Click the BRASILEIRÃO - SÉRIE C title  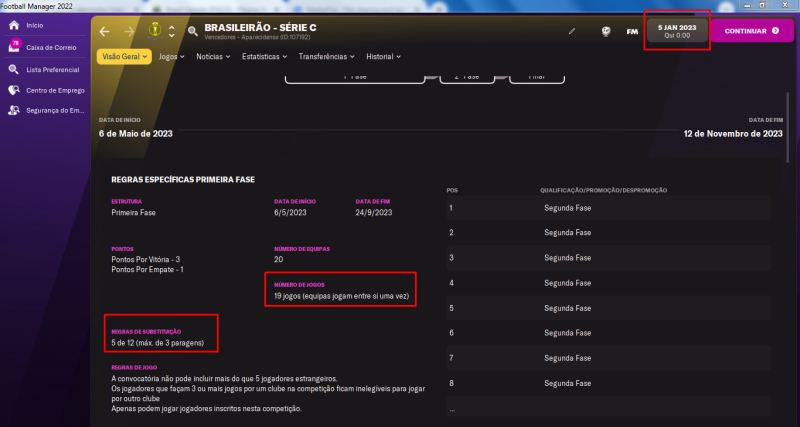point(260,28)
